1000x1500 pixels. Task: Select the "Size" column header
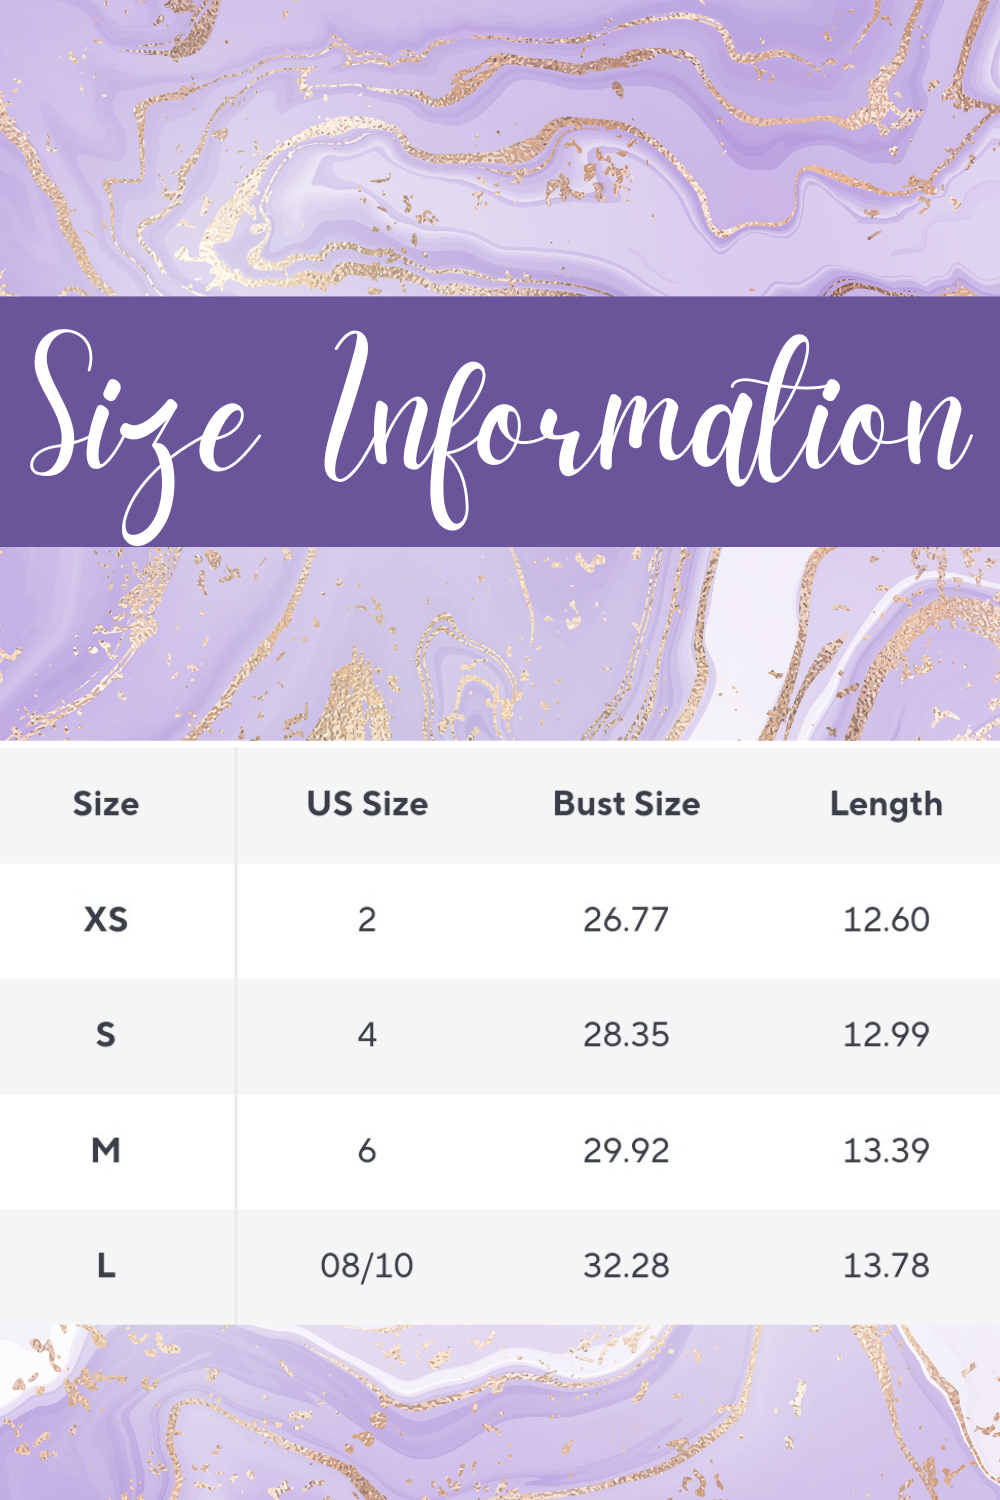[106, 804]
